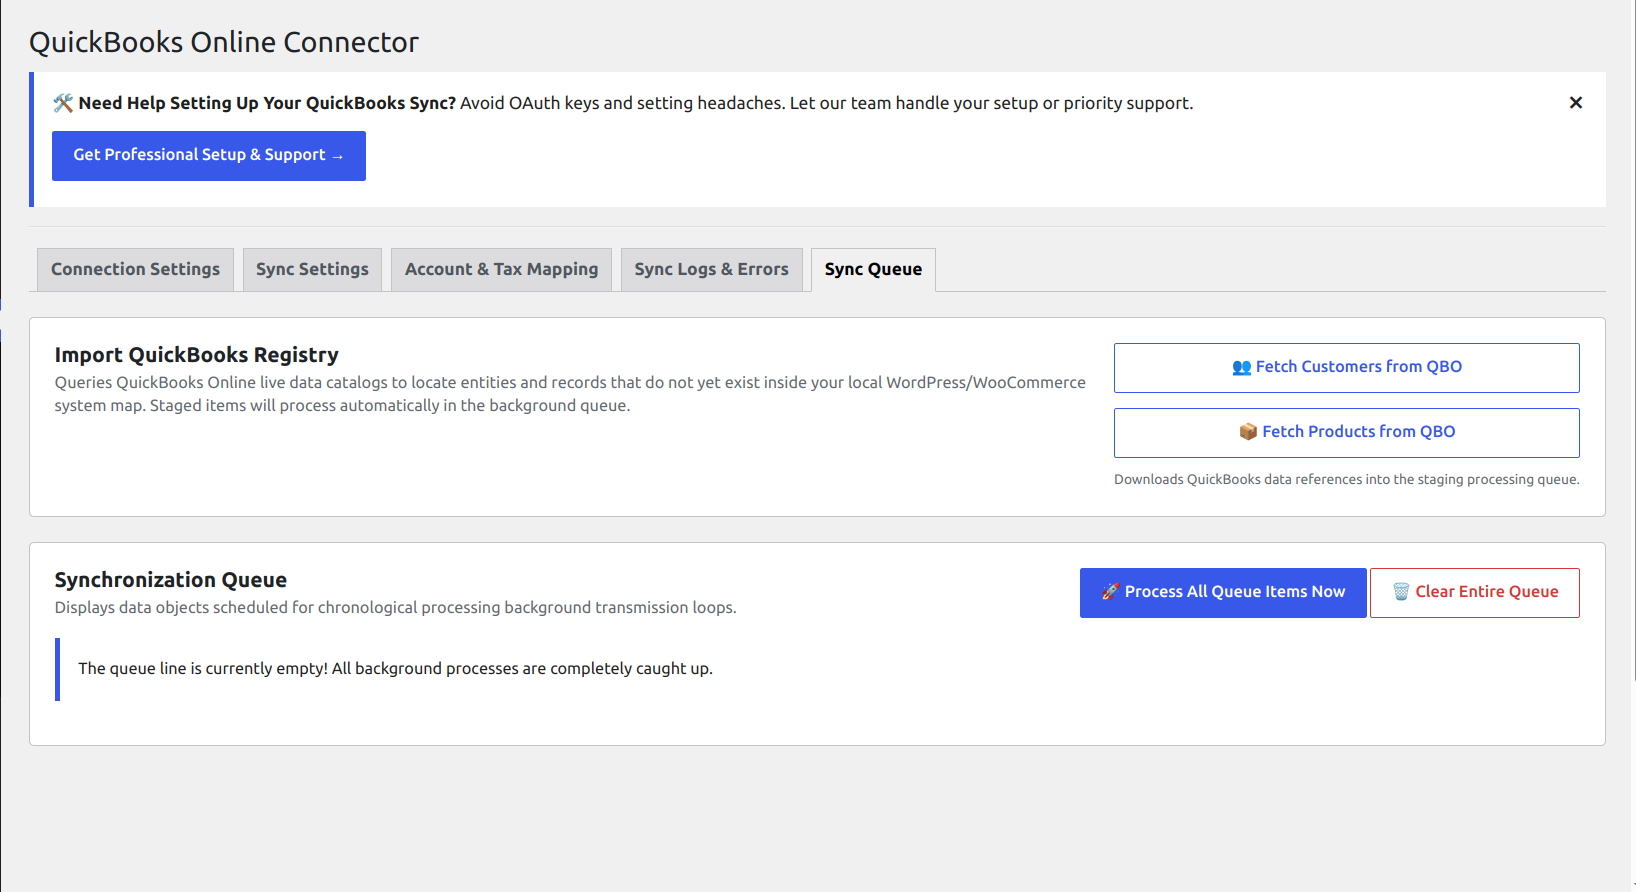1636x892 pixels.
Task: Click the Synchronization Queue heading
Action: click(171, 580)
